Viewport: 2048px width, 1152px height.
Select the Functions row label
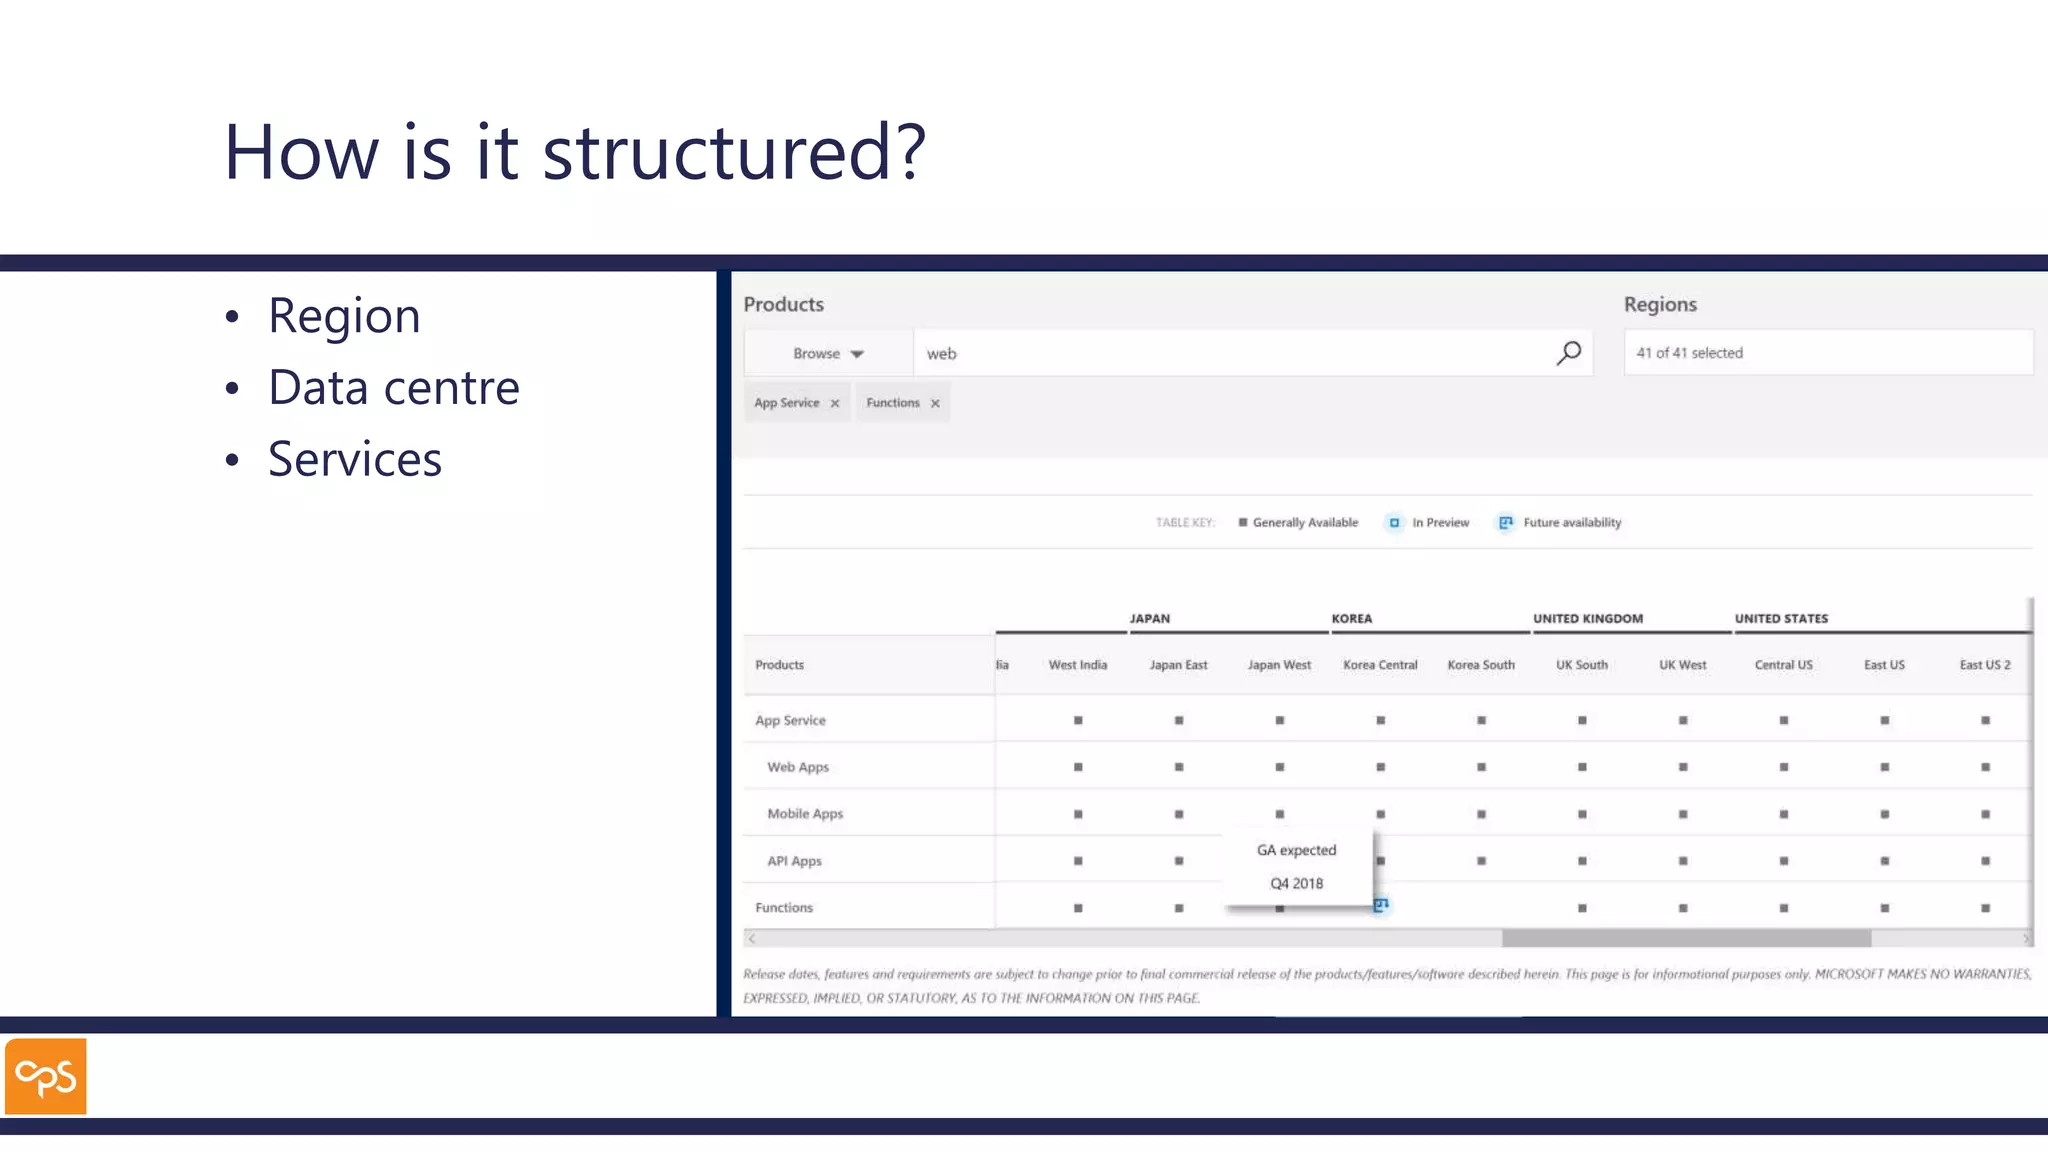(784, 908)
